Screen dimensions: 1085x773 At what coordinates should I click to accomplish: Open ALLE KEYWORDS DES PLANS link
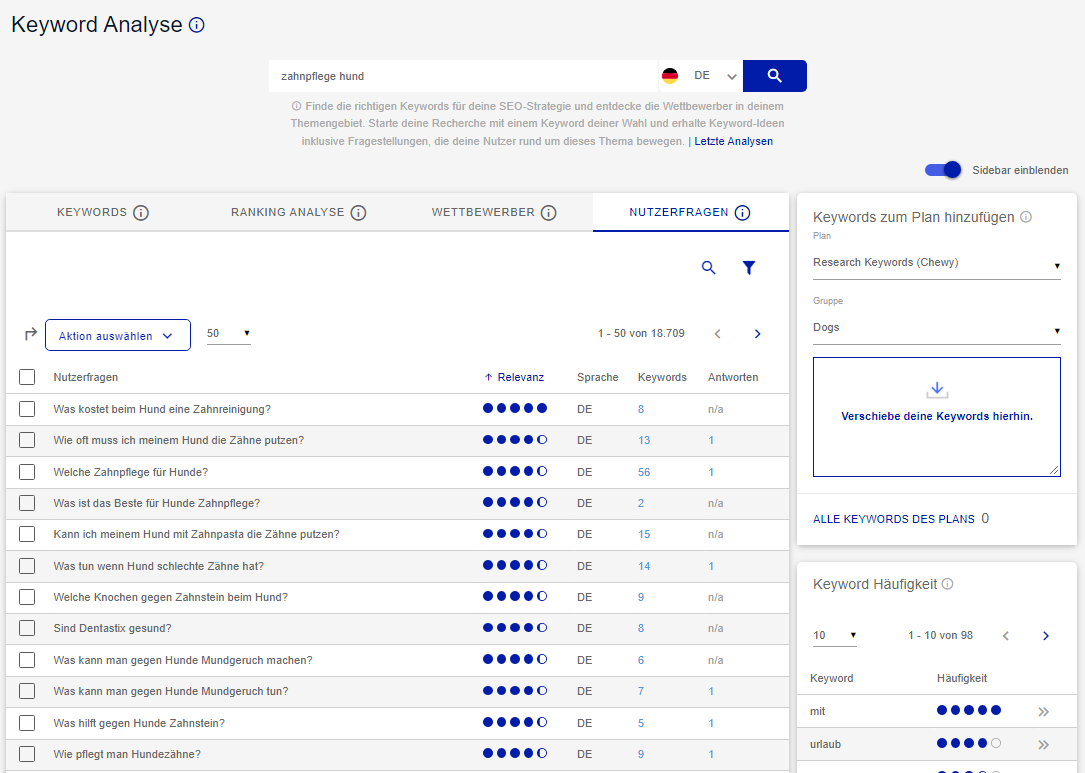coord(893,519)
